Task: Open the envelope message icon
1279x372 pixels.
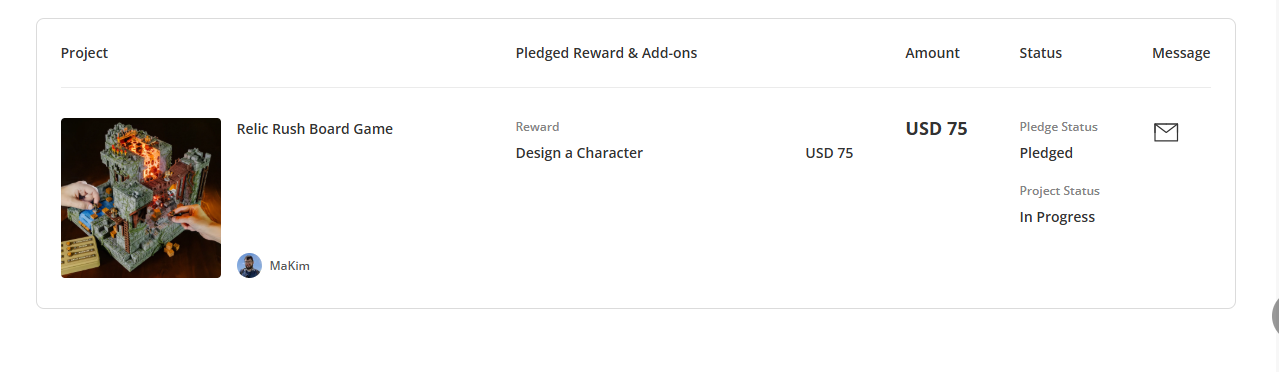Action: [1166, 132]
